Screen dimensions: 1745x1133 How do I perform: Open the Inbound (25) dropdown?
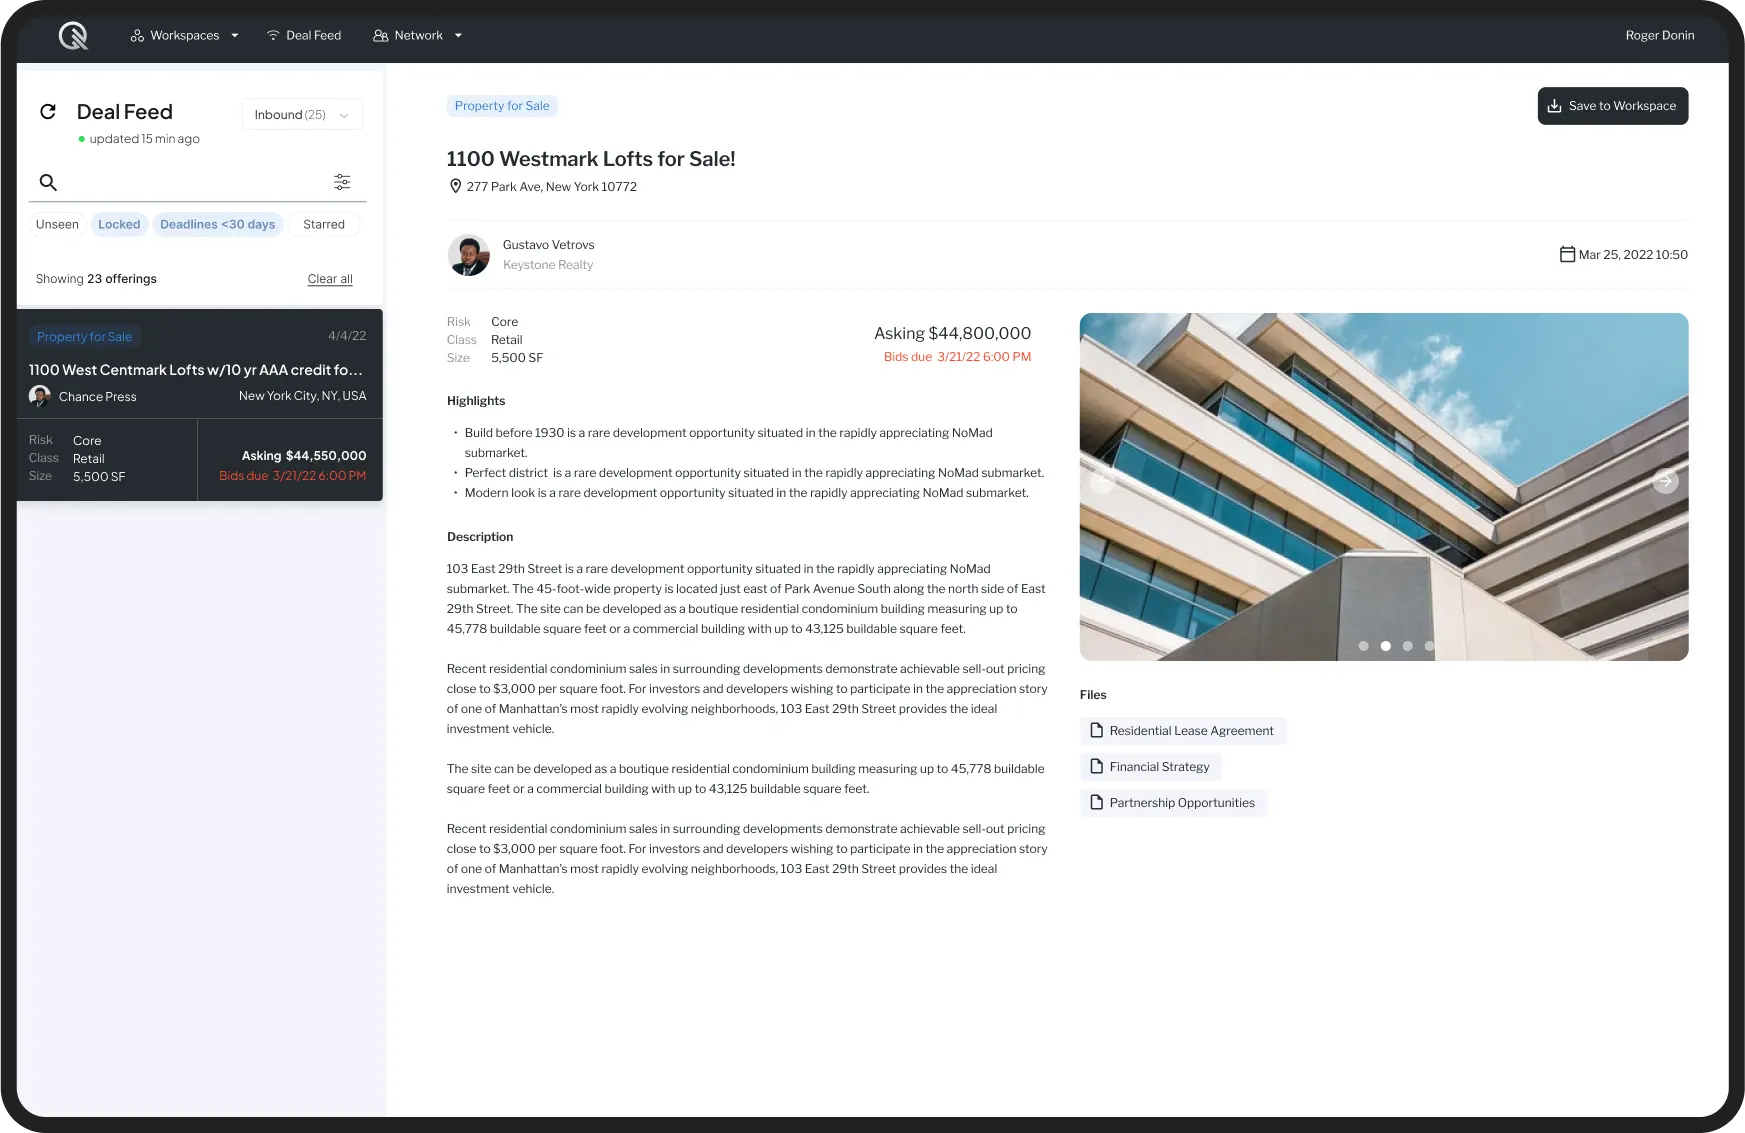[x=302, y=115]
